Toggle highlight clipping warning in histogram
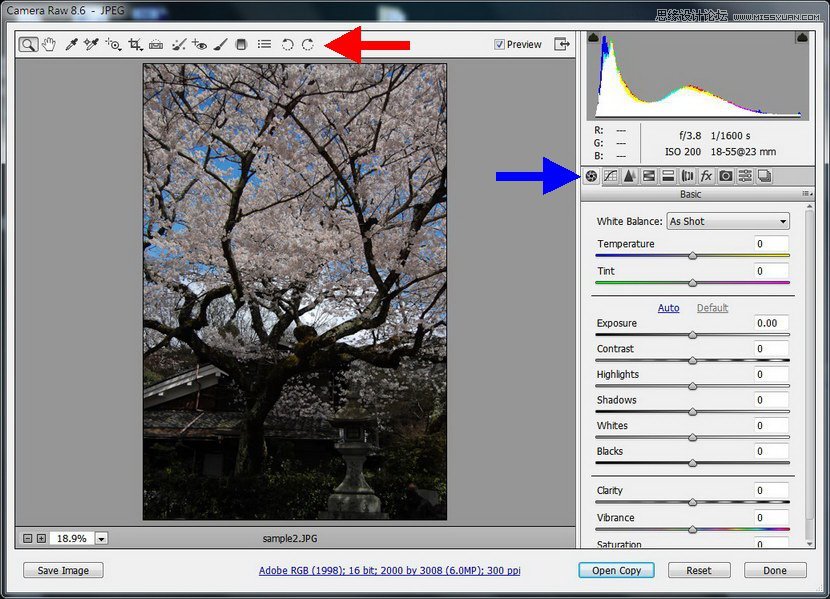830x599 pixels. pyautogui.click(x=802, y=37)
